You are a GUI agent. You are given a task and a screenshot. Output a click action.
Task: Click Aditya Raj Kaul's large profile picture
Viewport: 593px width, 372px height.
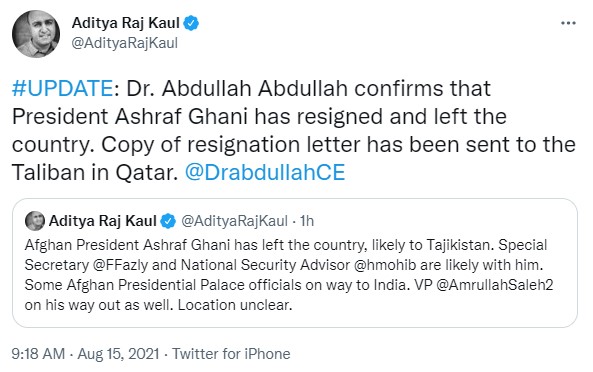[36, 34]
